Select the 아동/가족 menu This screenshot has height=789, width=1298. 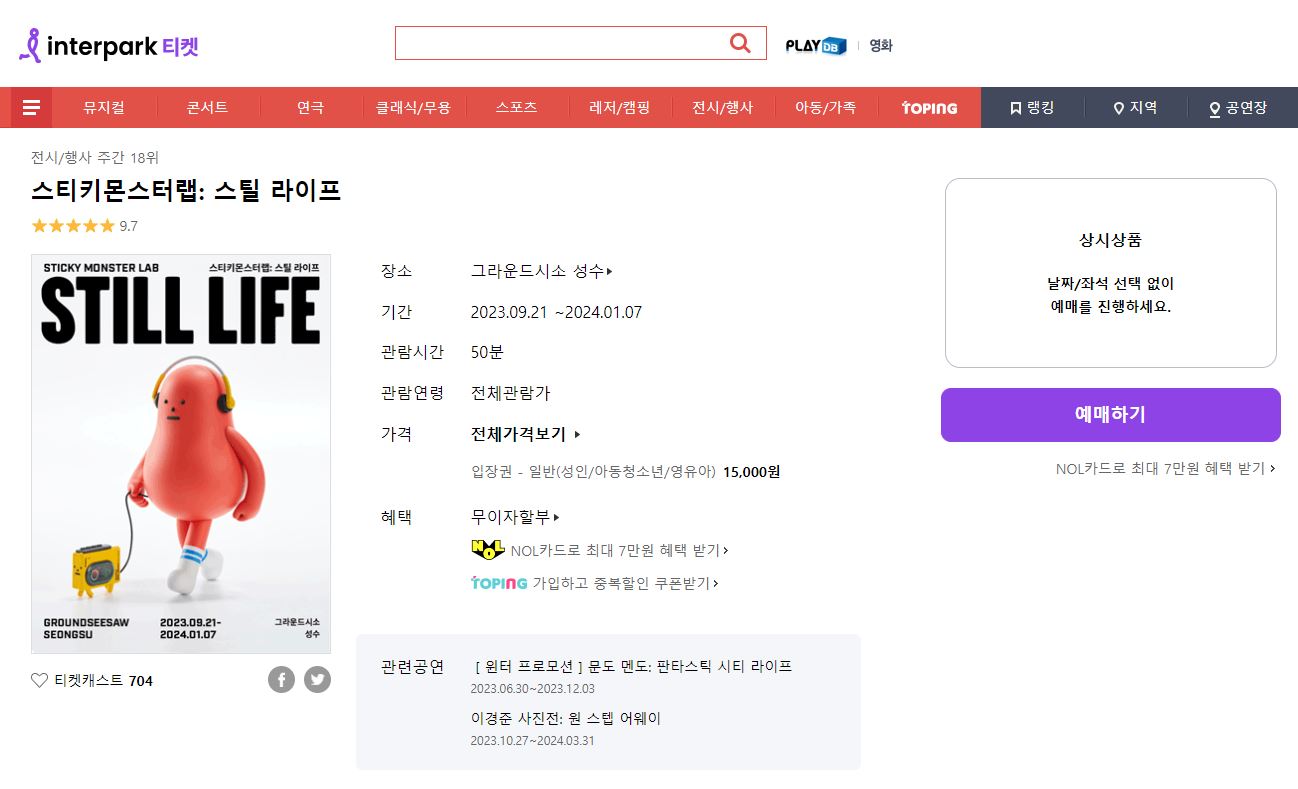[825, 108]
